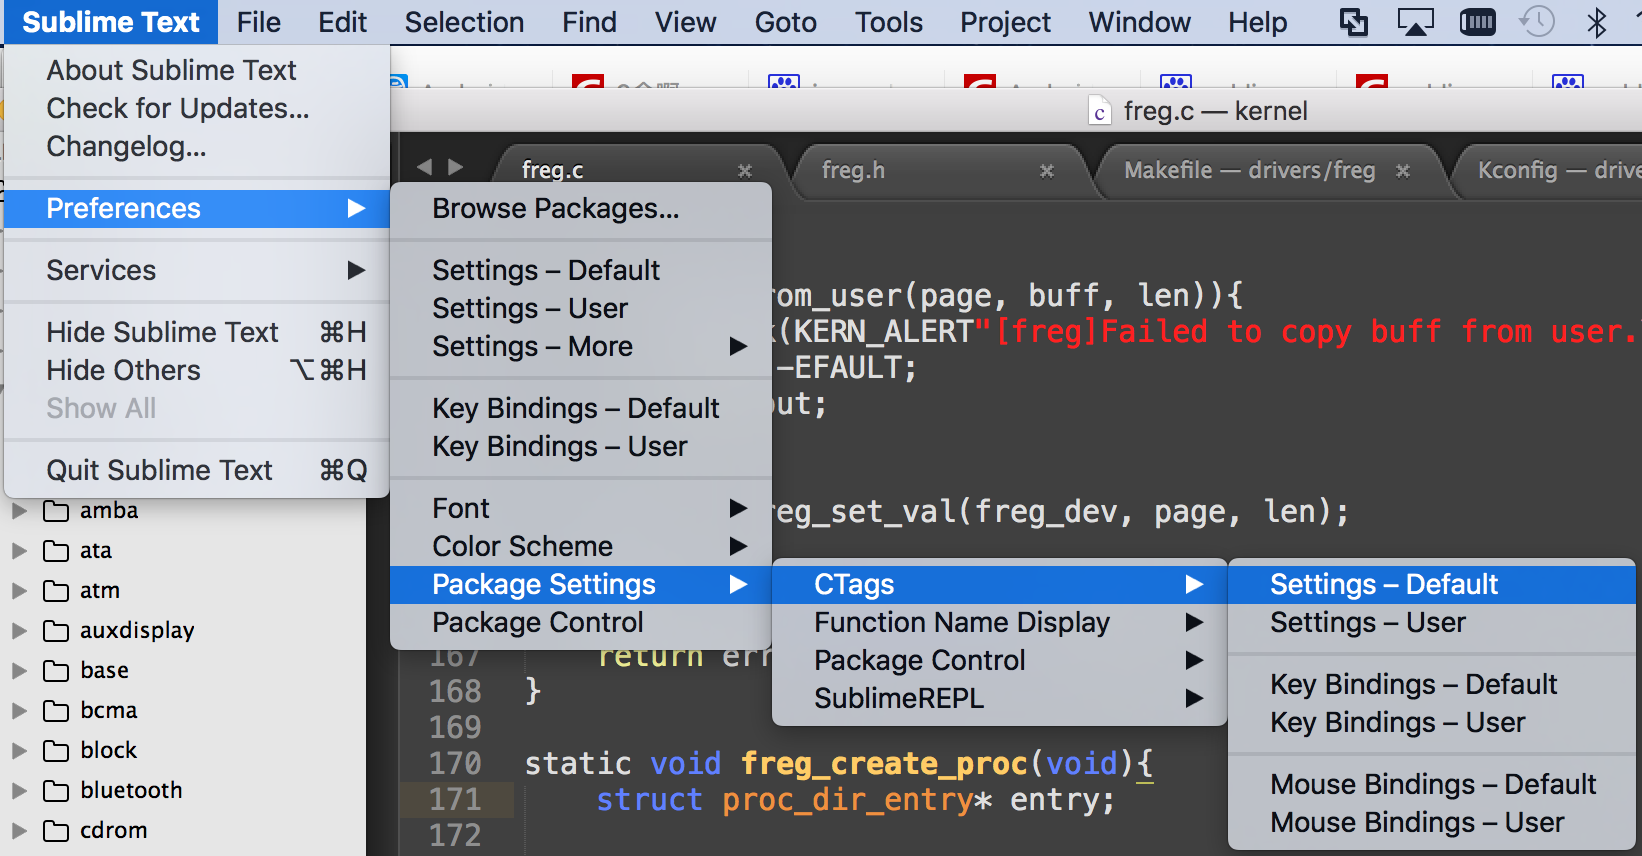Select the Preferences menu item
Image resolution: width=1642 pixels, height=856 pixels.
coord(197,208)
